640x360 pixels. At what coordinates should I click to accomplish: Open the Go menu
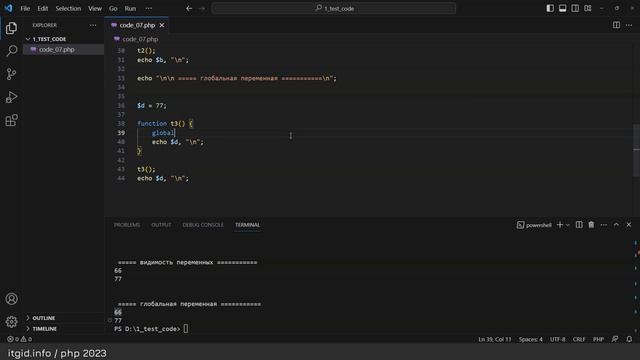point(113,8)
